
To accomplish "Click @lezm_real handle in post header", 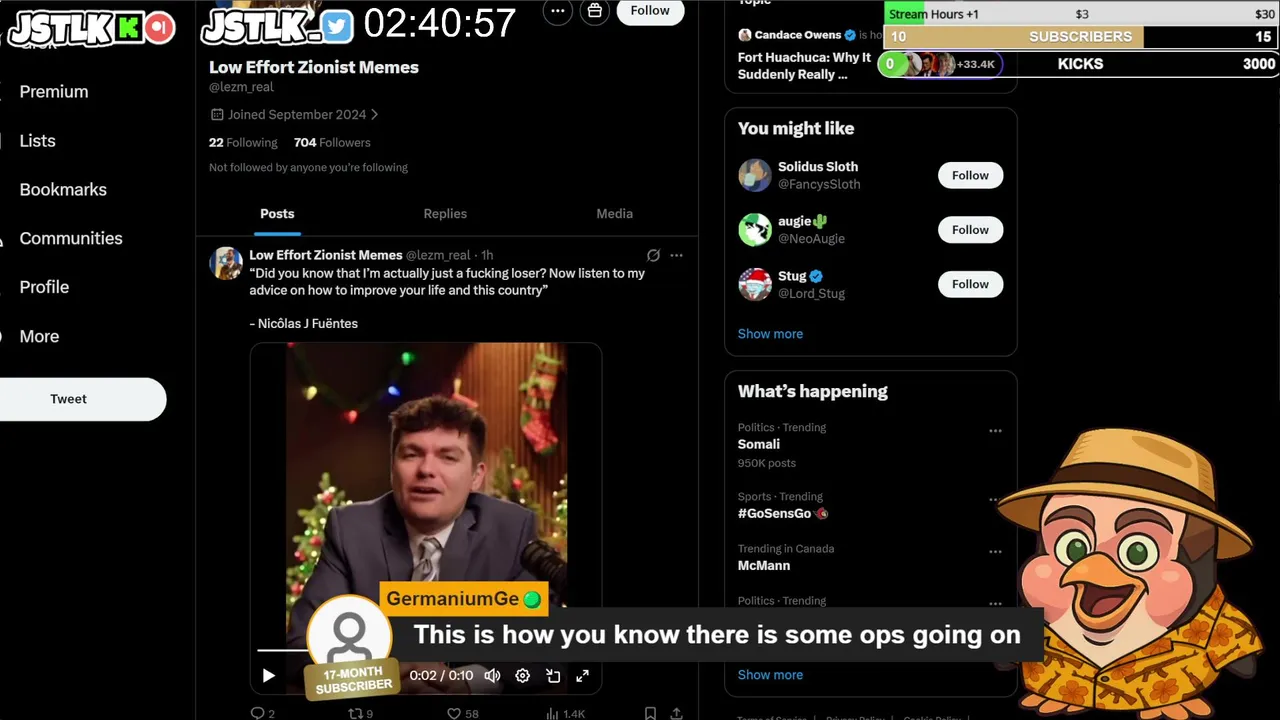I will (438, 255).
